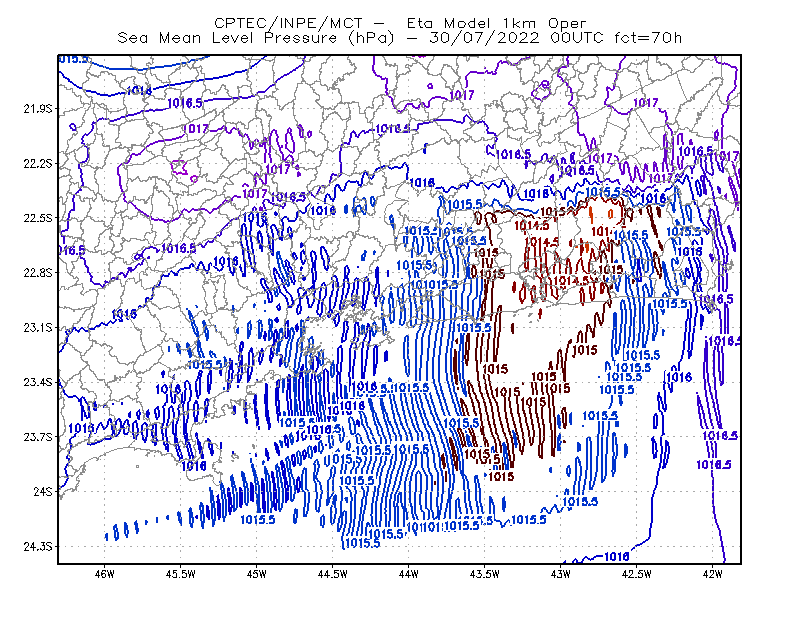Click the 43.5W longitude axis label

click(485, 574)
